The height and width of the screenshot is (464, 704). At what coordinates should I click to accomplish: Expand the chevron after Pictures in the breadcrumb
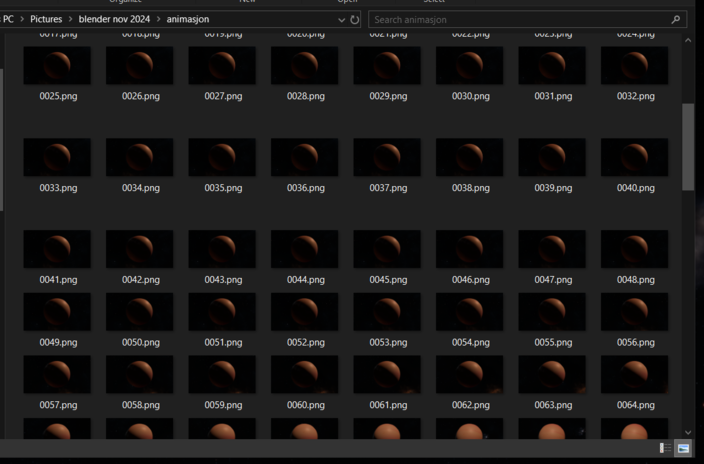pos(70,20)
